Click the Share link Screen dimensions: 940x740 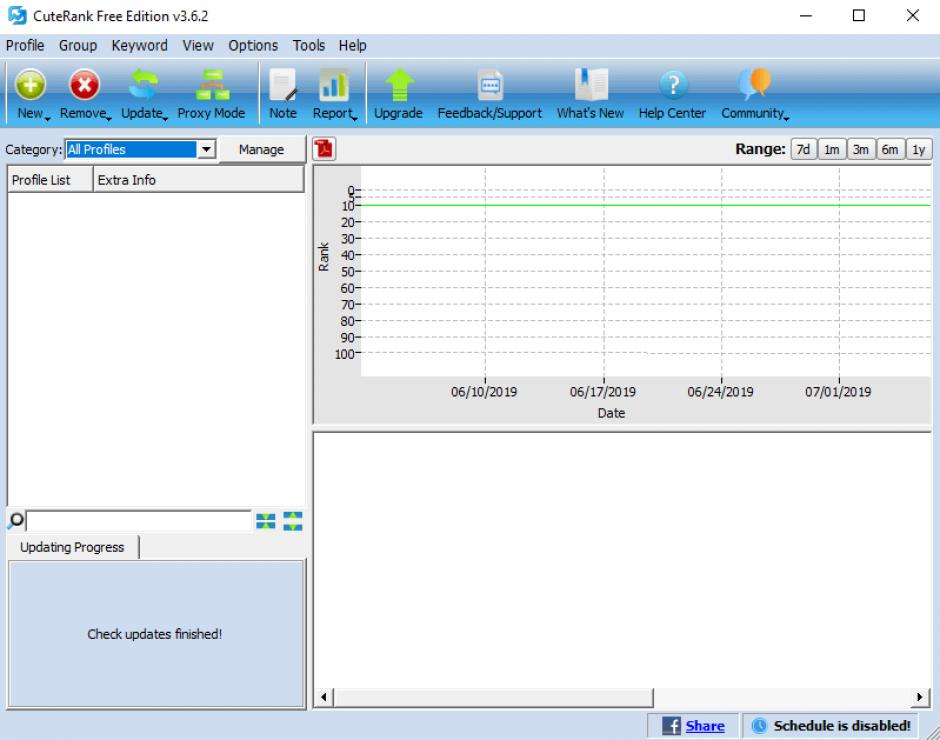[x=705, y=726]
